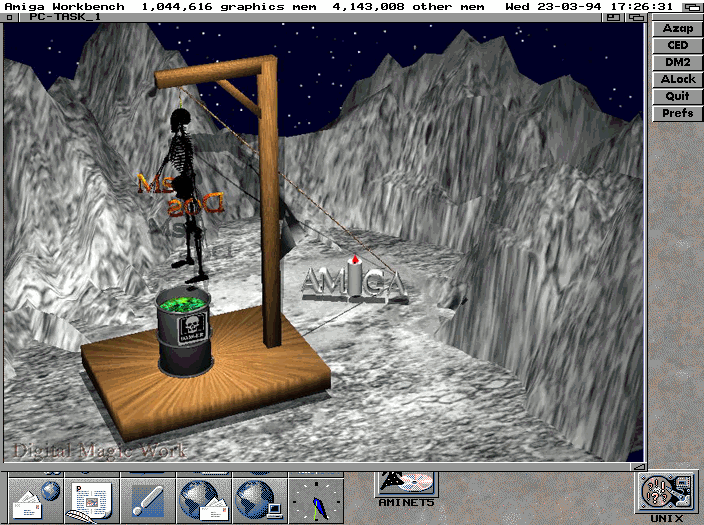The width and height of the screenshot is (704, 525).
Task: Click the ALock button
Action: point(677,79)
